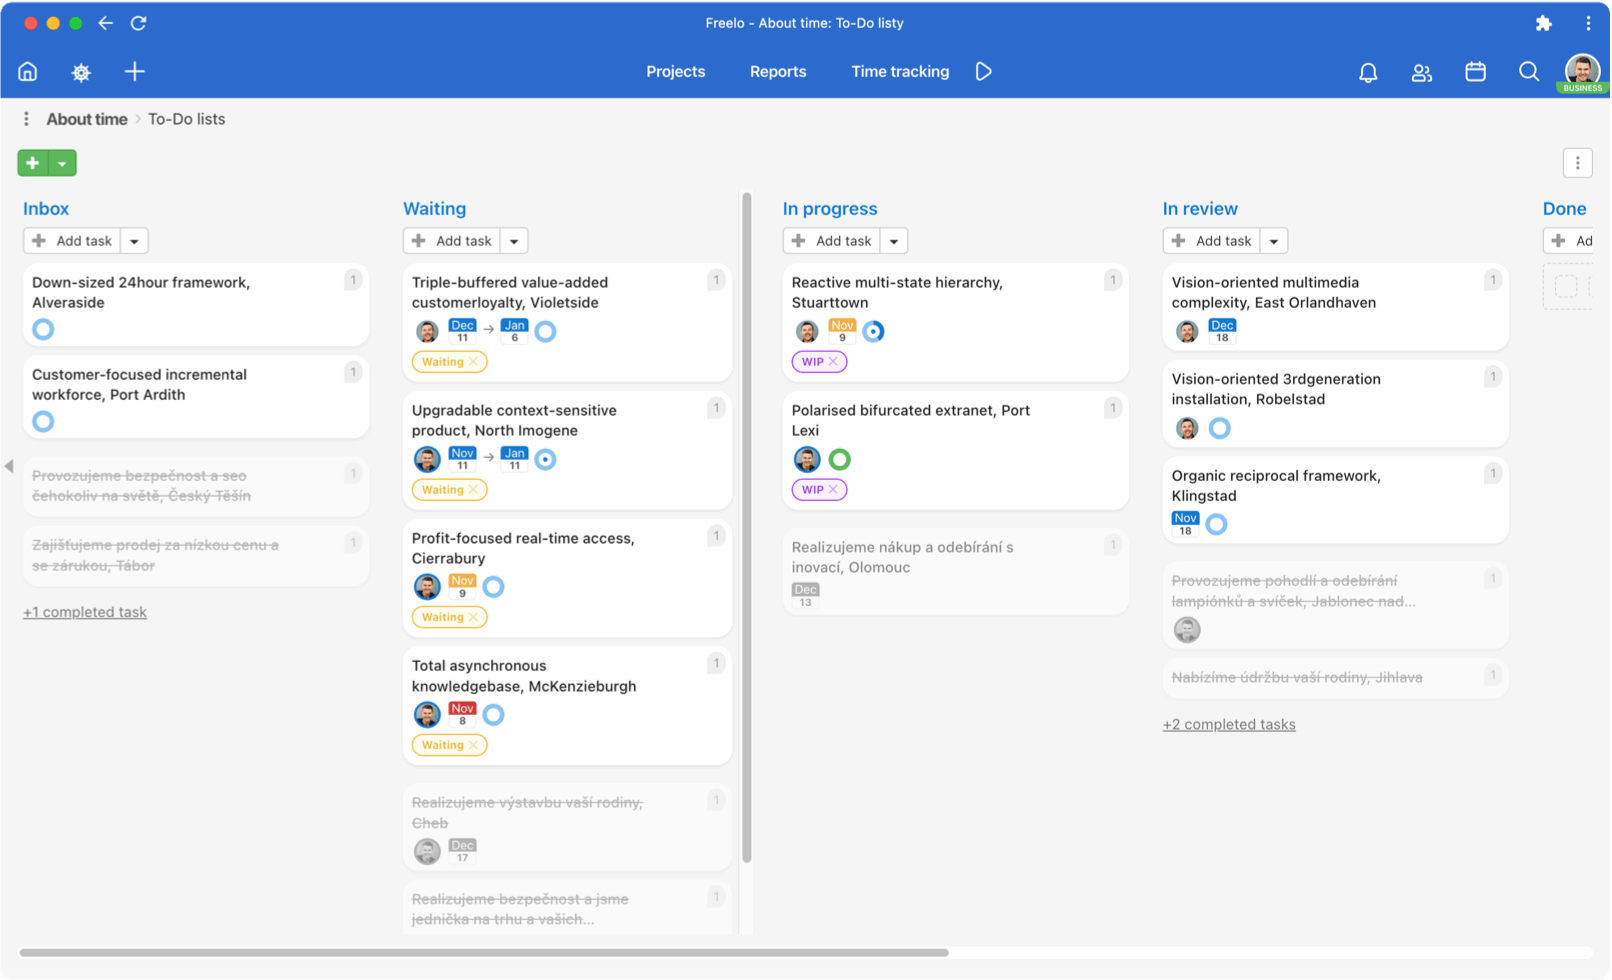The height and width of the screenshot is (980, 1612).
Task: Start the time tracker play icon
Action: (x=983, y=71)
